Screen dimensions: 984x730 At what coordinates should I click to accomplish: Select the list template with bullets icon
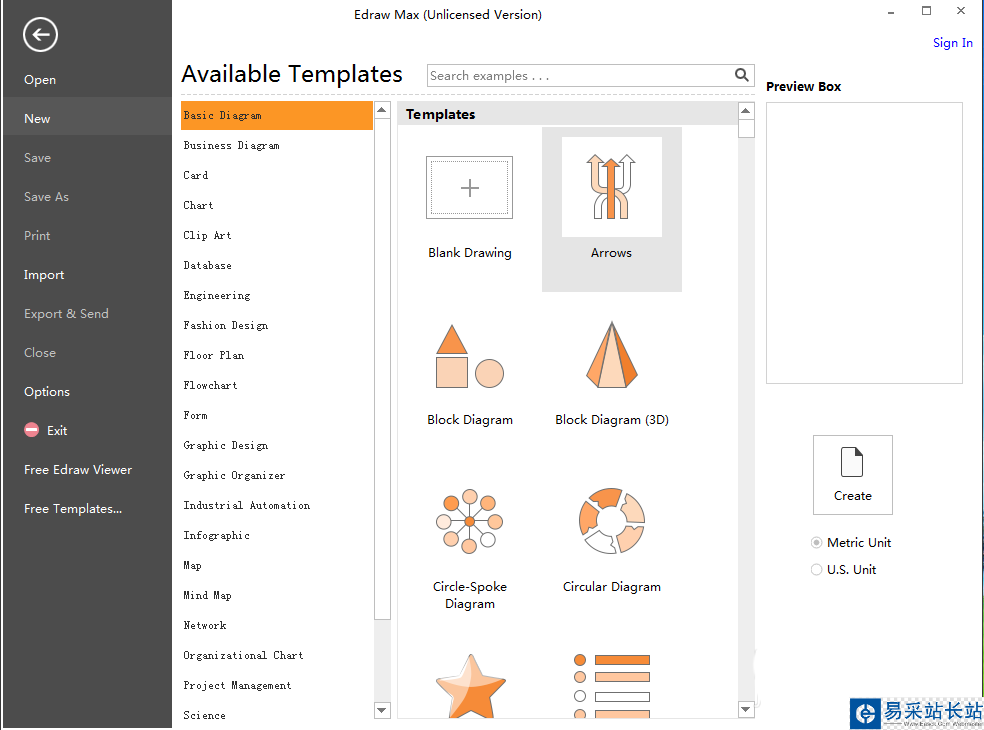612,686
